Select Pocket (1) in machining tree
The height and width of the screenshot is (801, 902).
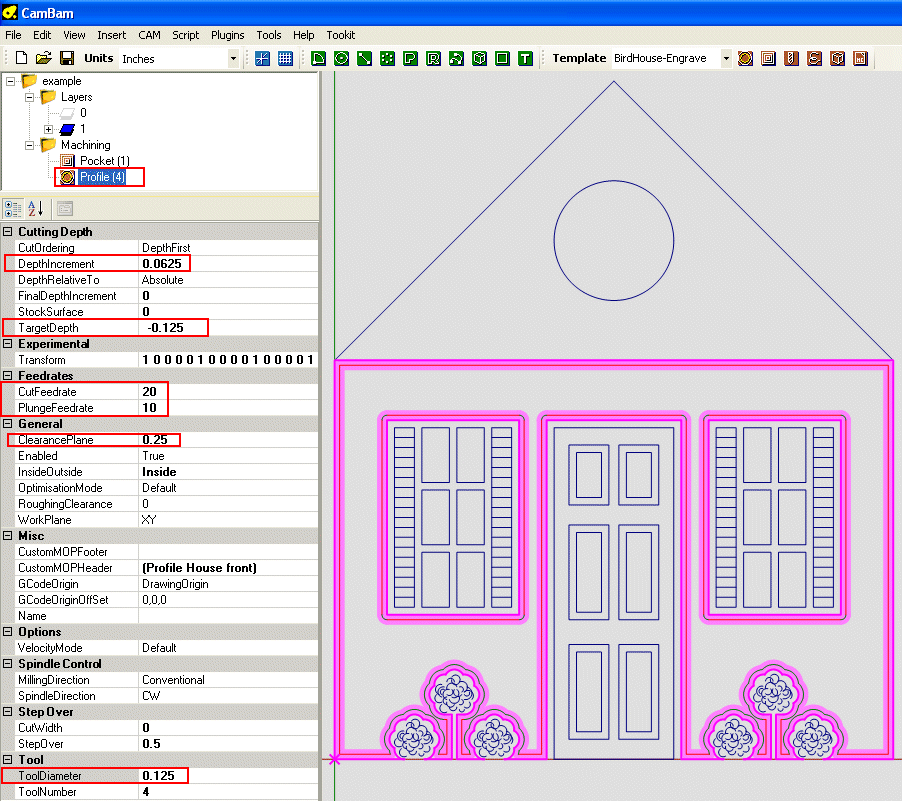104,161
